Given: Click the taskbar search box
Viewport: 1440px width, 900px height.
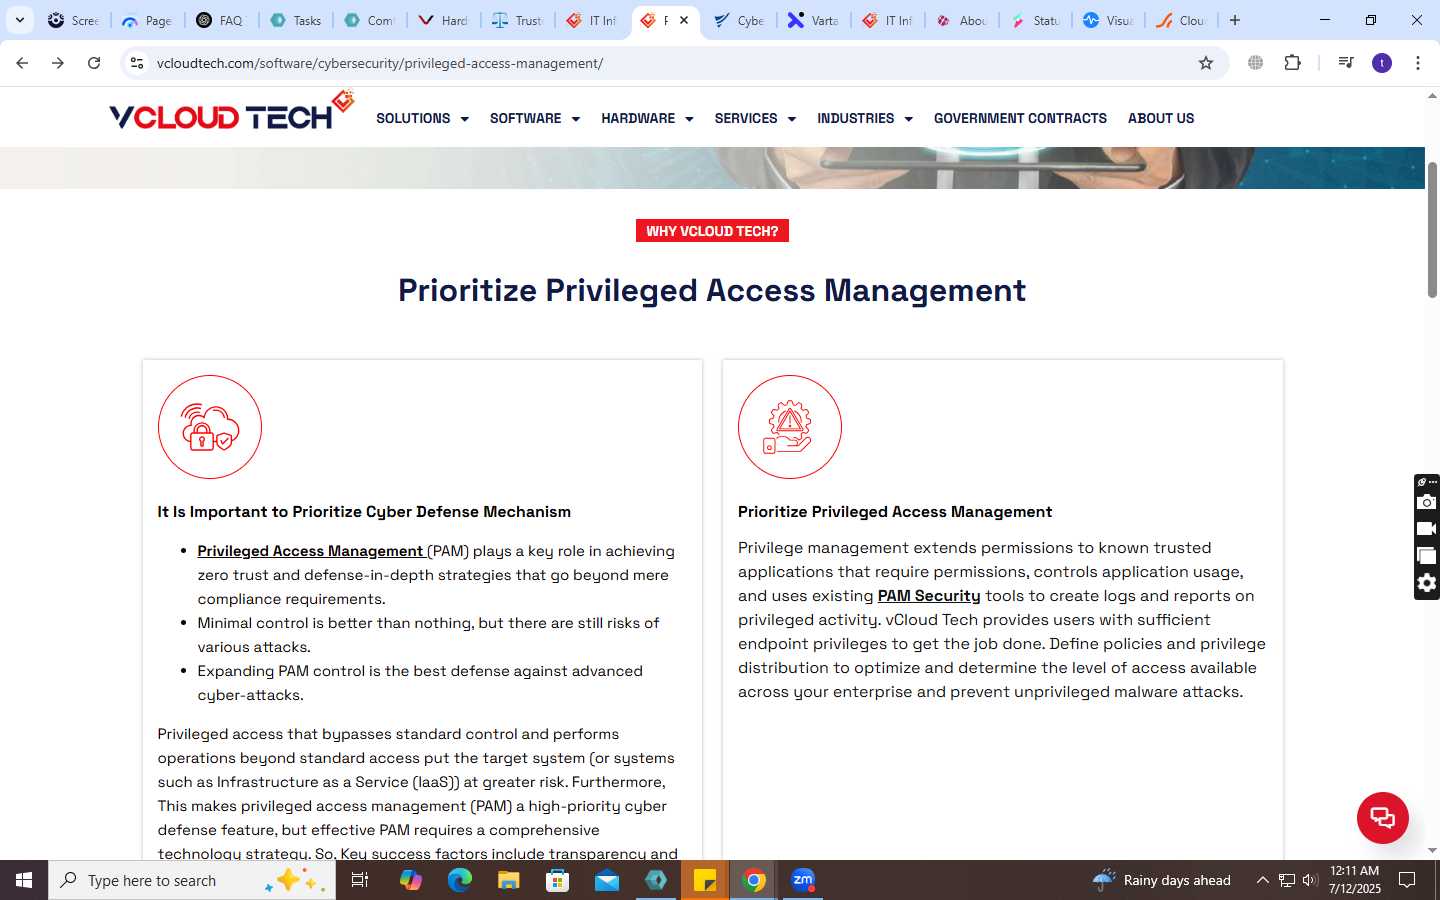Looking at the screenshot, I should point(192,880).
